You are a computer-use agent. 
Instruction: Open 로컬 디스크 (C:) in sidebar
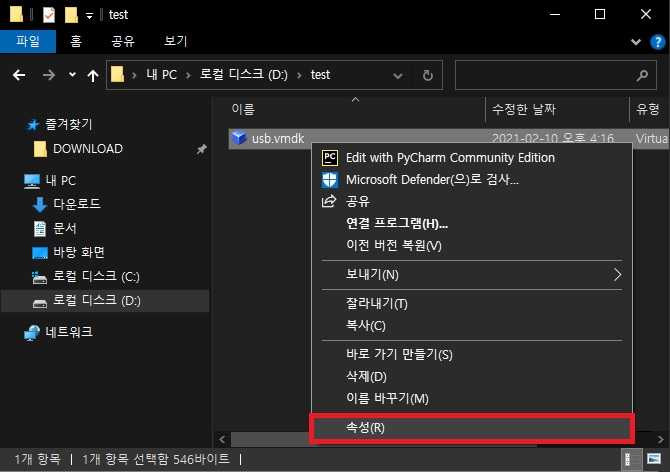click(96, 277)
